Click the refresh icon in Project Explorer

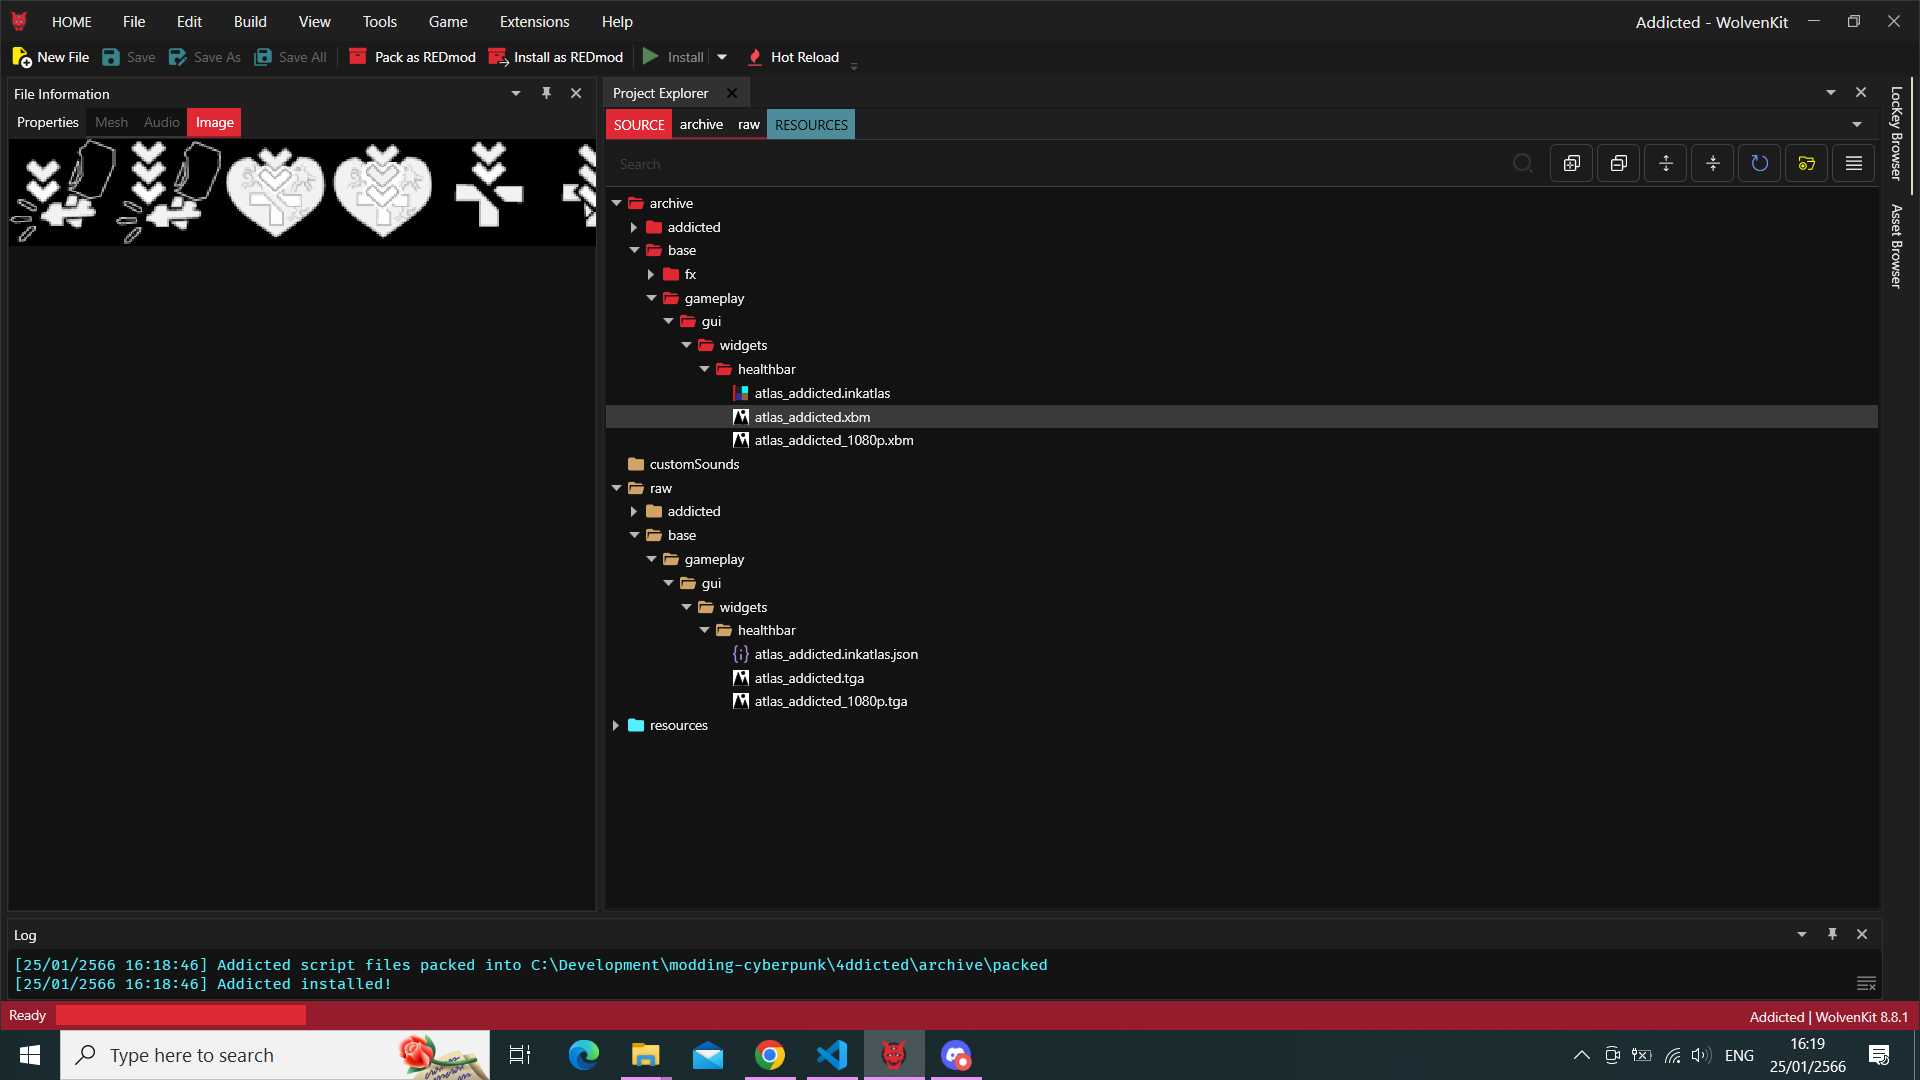coord(1759,164)
